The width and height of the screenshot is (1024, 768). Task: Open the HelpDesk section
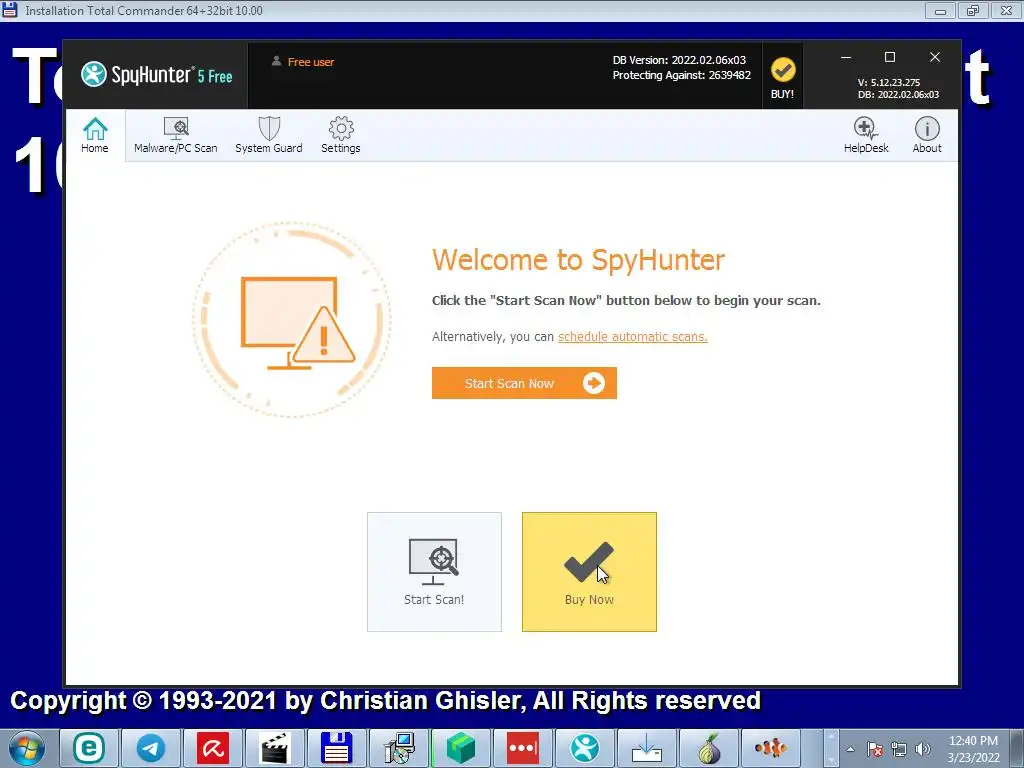pyautogui.click(x=866, y=135)
